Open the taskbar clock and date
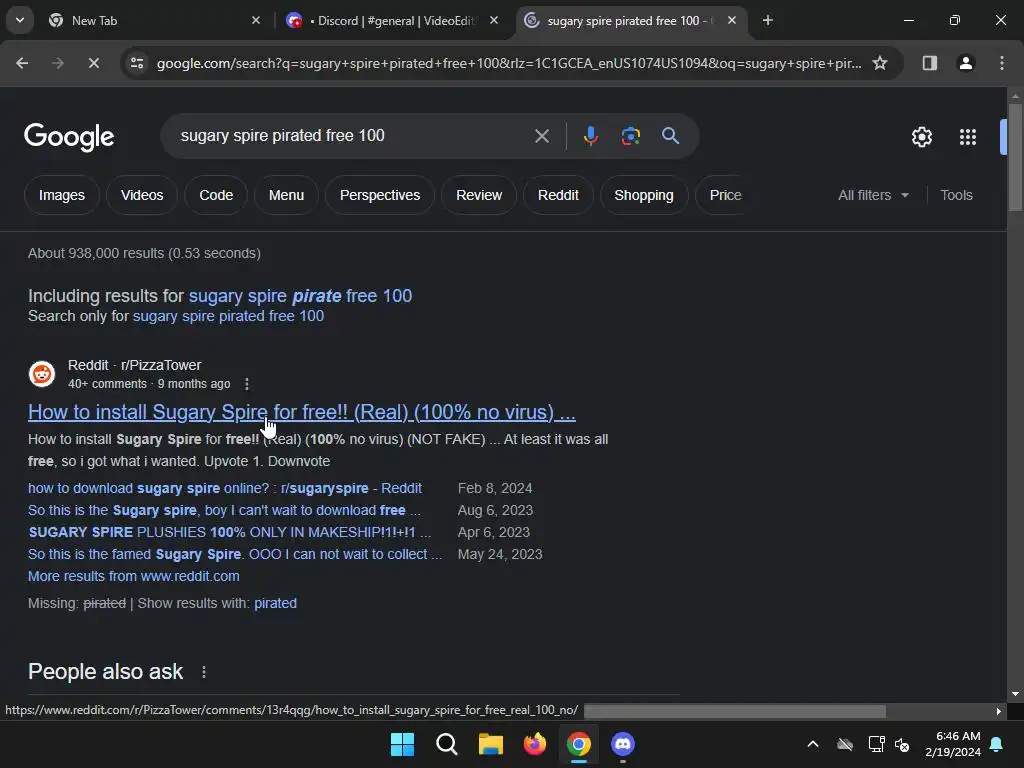The image size is (1024, 768). [953, 744]
